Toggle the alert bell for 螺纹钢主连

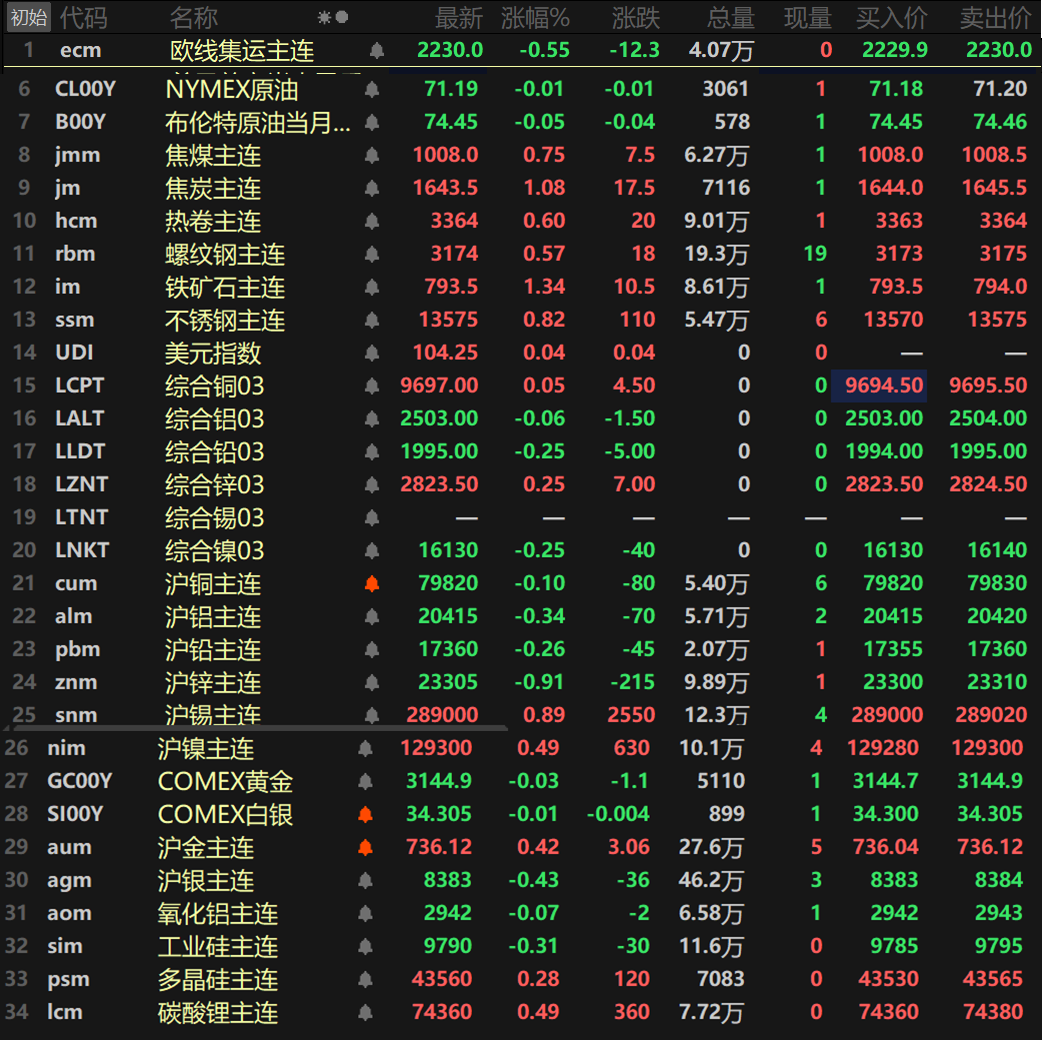371,253
